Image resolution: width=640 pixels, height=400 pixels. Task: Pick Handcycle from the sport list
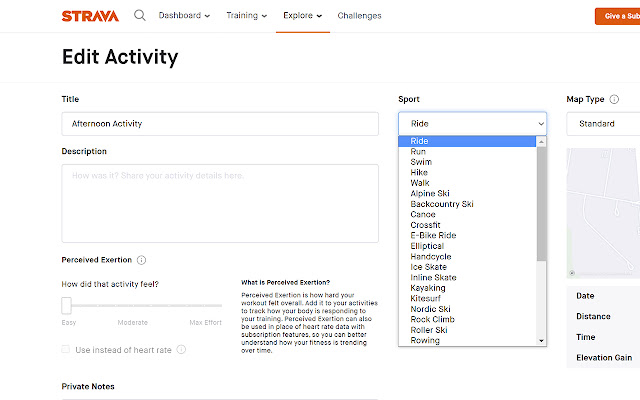pos(467,257)
